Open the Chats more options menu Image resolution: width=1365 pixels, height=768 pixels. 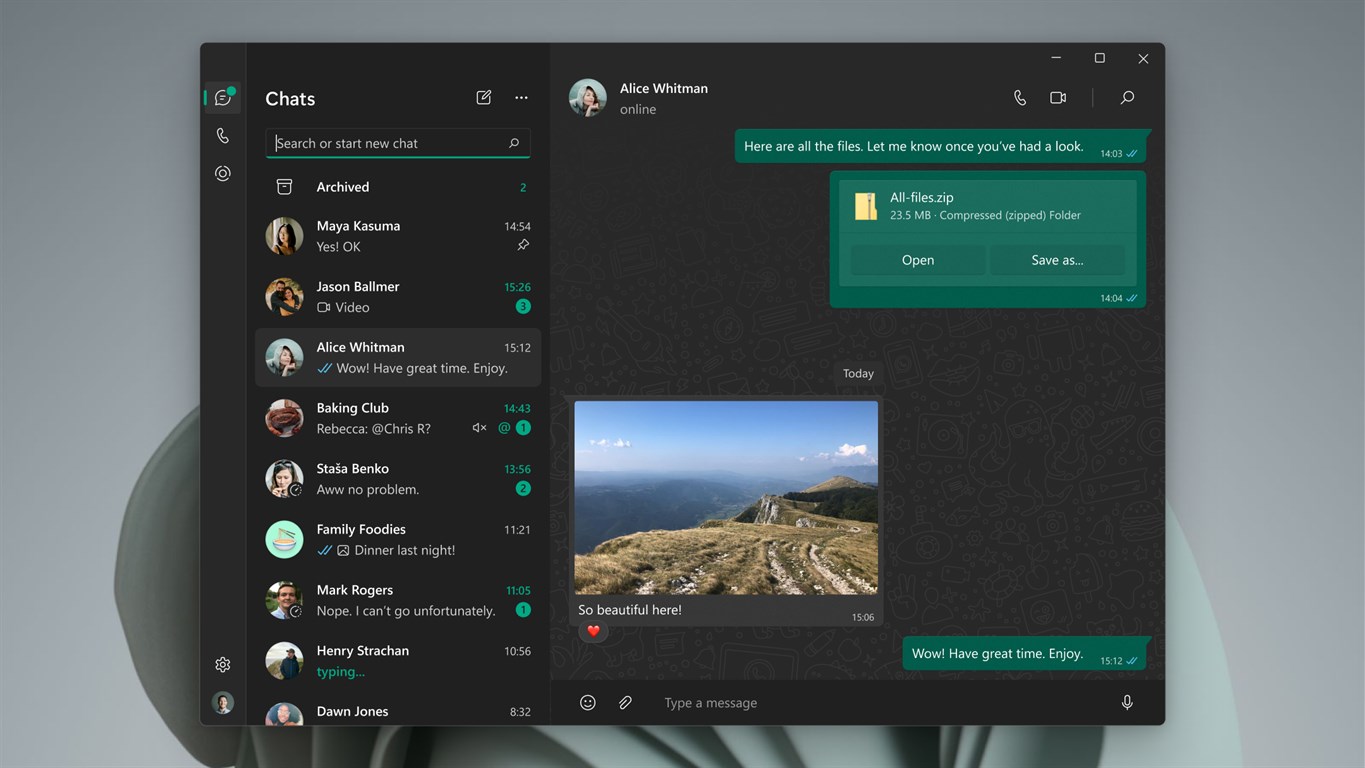pos(521,98)
